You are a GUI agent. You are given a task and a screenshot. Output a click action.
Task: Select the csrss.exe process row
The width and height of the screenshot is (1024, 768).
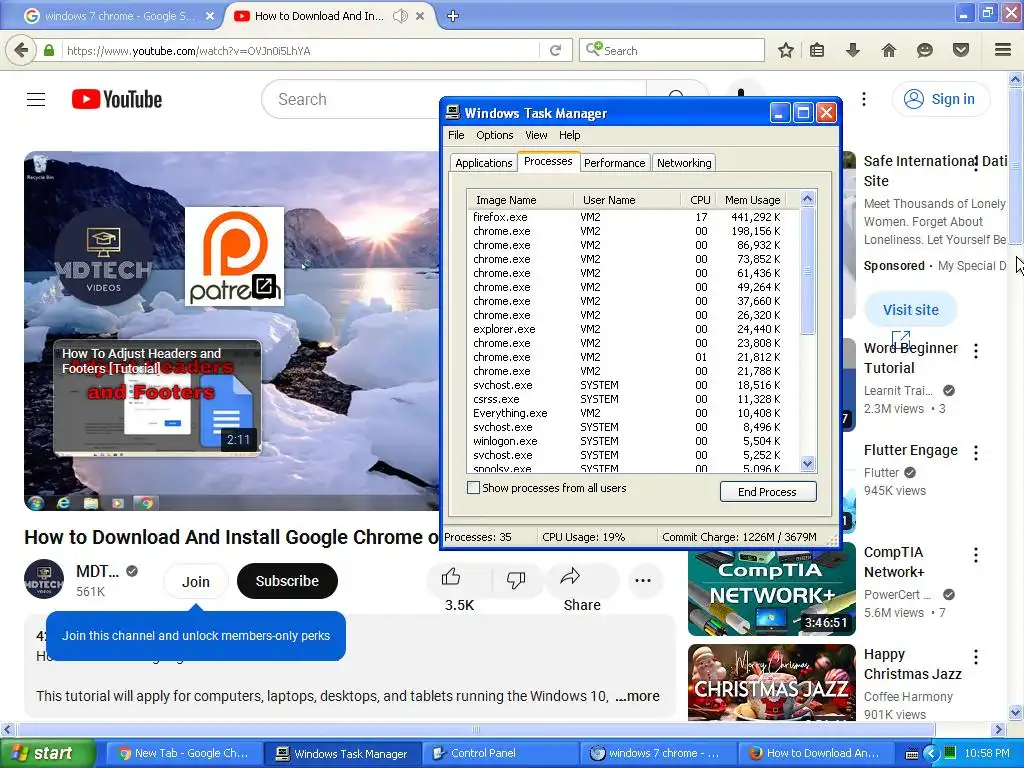pyautogui.click(x=633, y=399)
